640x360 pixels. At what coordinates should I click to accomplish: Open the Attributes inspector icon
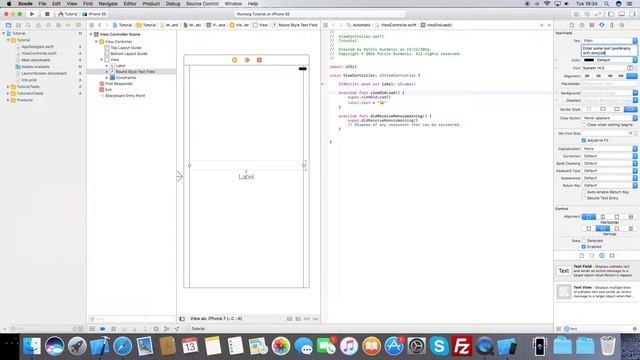point(602,25)
